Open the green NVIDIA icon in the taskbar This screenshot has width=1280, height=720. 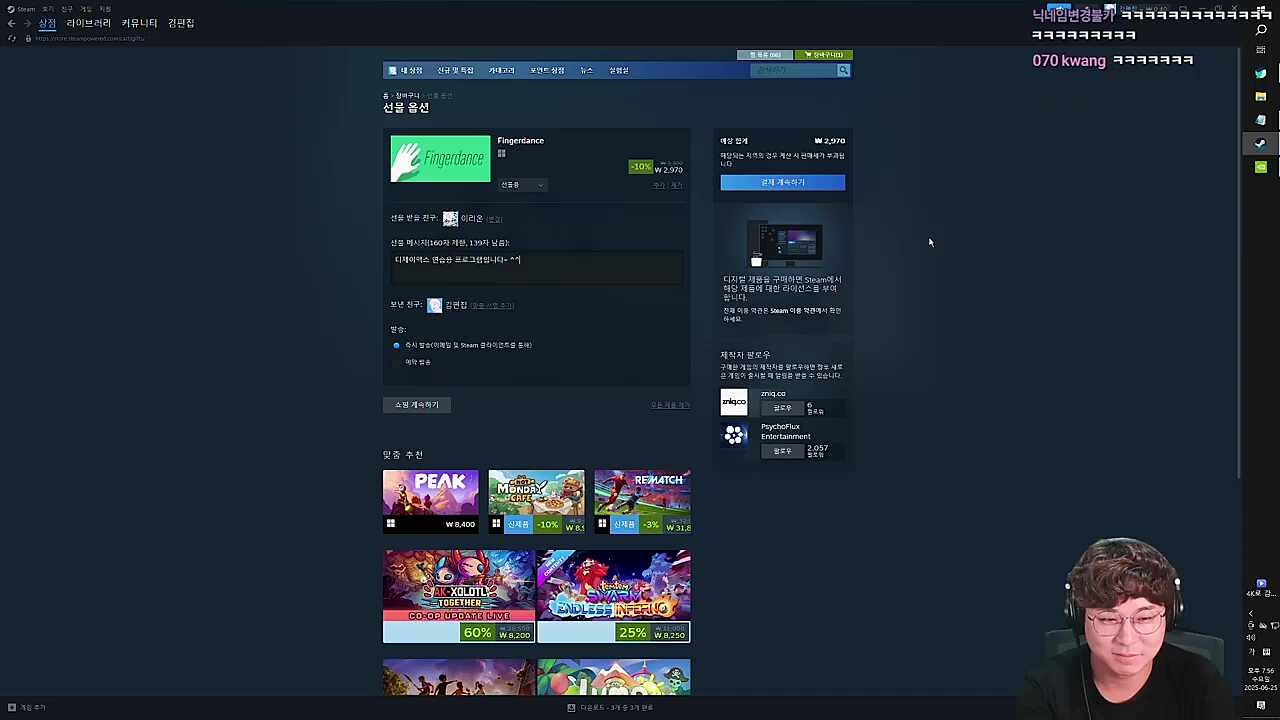(1261, 167)
